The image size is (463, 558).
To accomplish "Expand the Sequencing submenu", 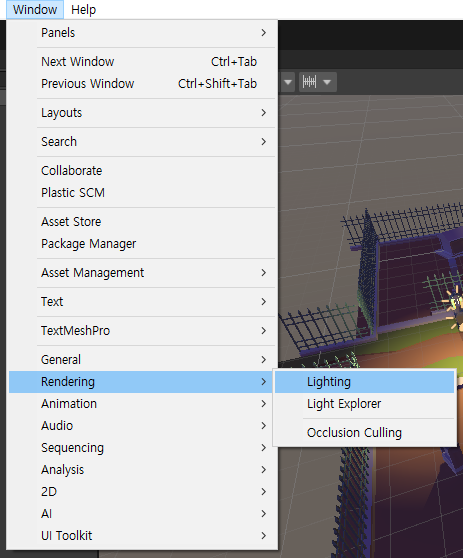I will [x=142, y=448].
